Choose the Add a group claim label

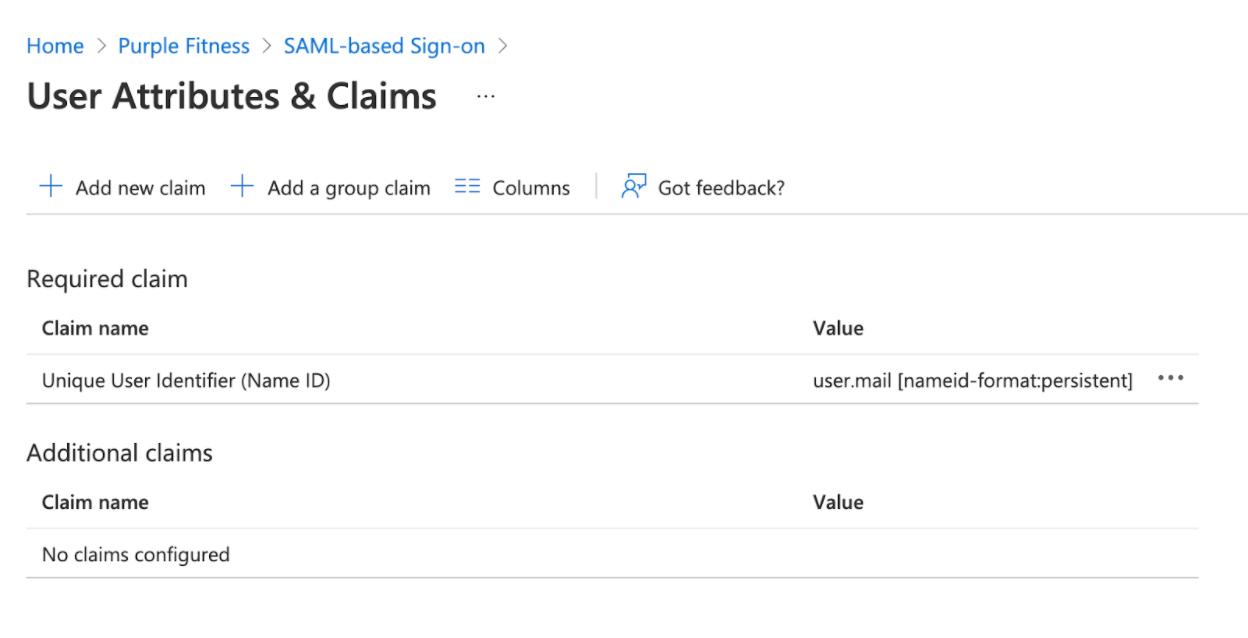[x=349, y=188]
